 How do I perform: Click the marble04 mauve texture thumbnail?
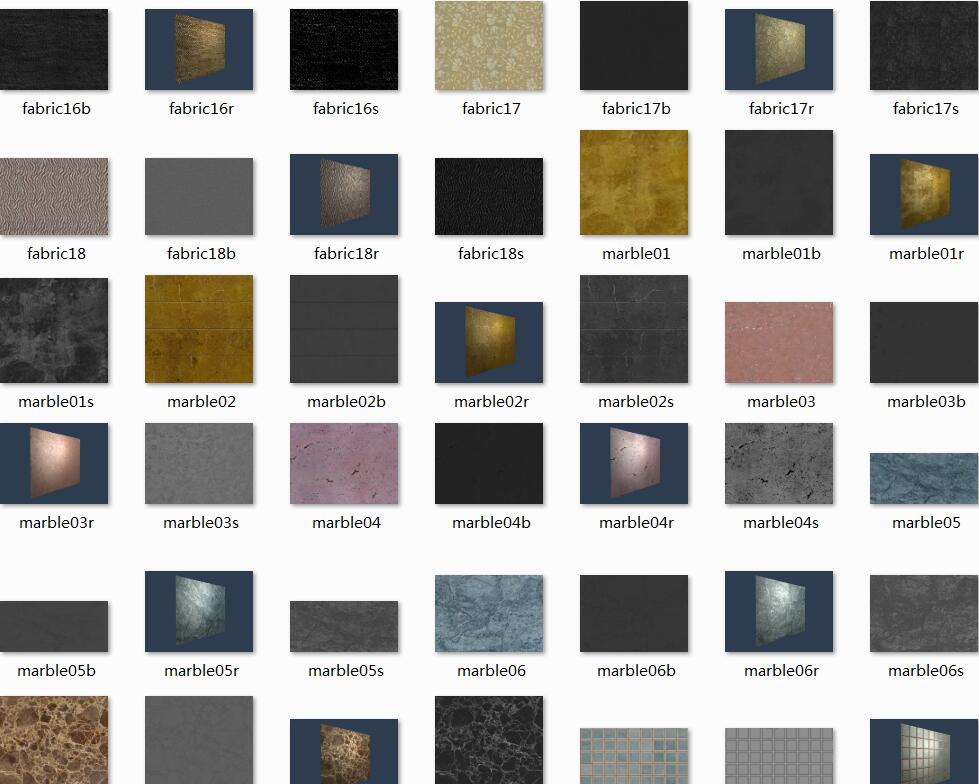[x=344, y=464]
